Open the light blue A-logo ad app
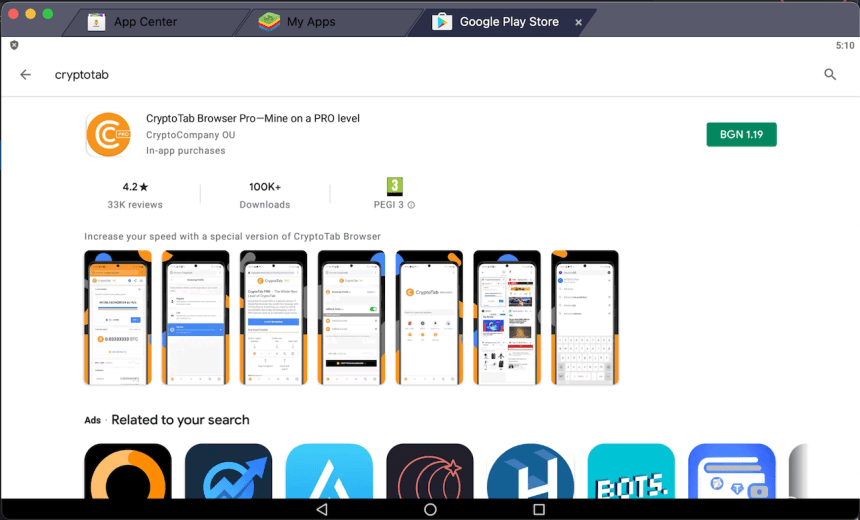This screenshot has height=520, width=860. (329, 471)
